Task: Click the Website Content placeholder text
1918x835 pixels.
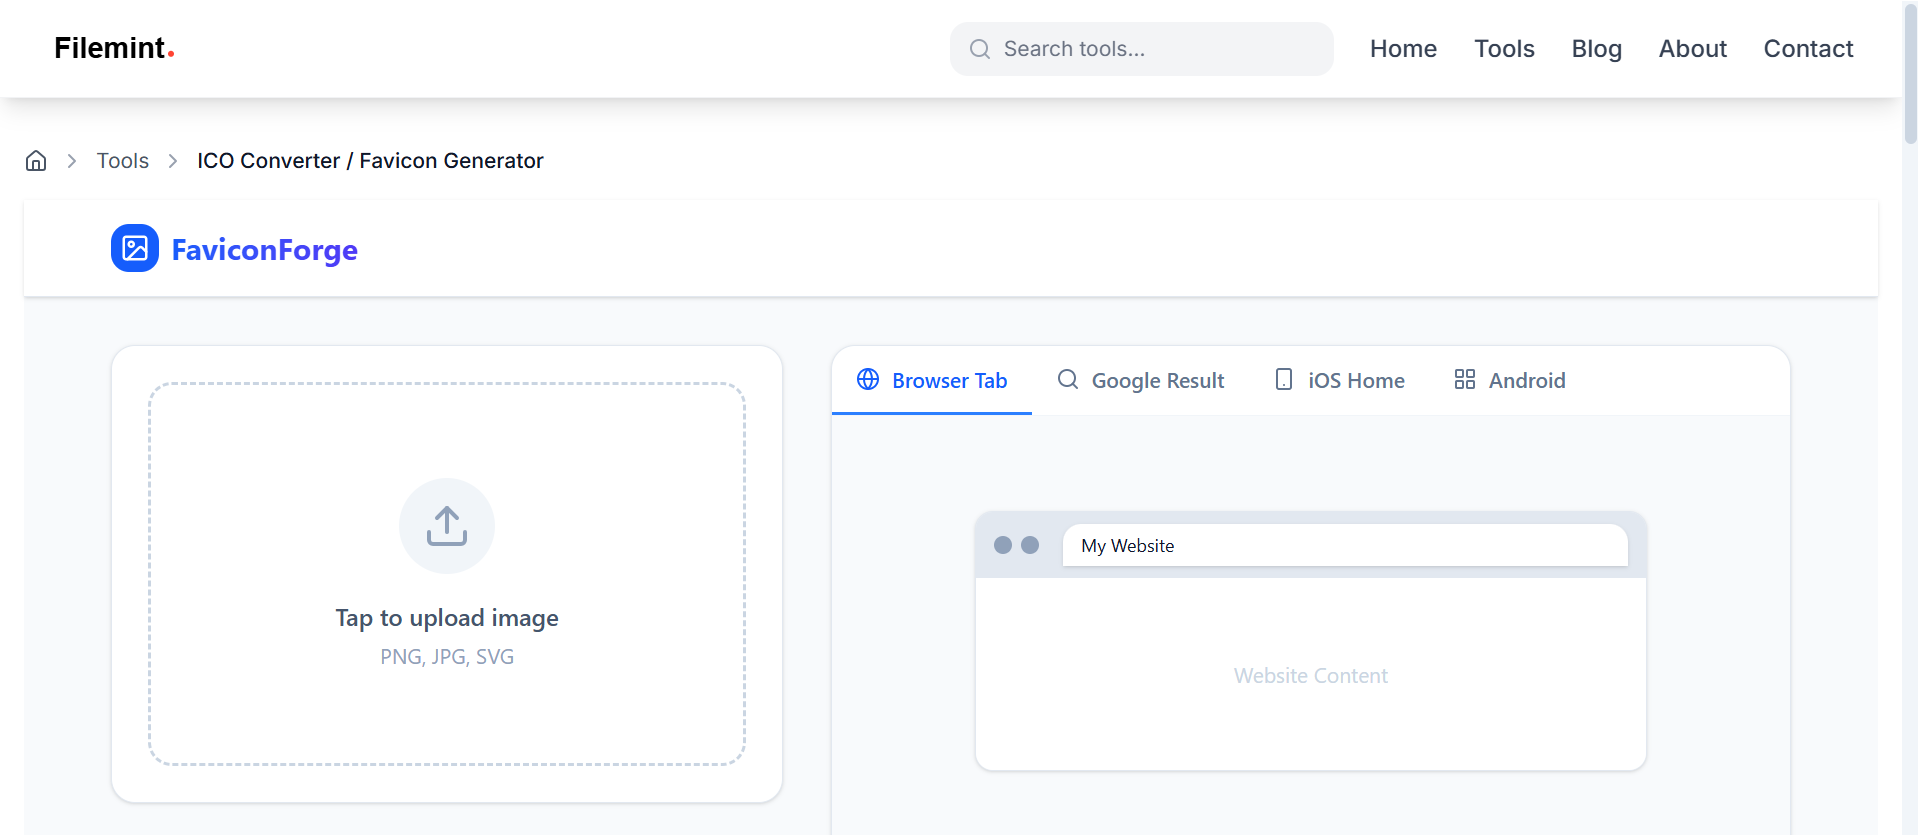Action: tap(1310, 676)
